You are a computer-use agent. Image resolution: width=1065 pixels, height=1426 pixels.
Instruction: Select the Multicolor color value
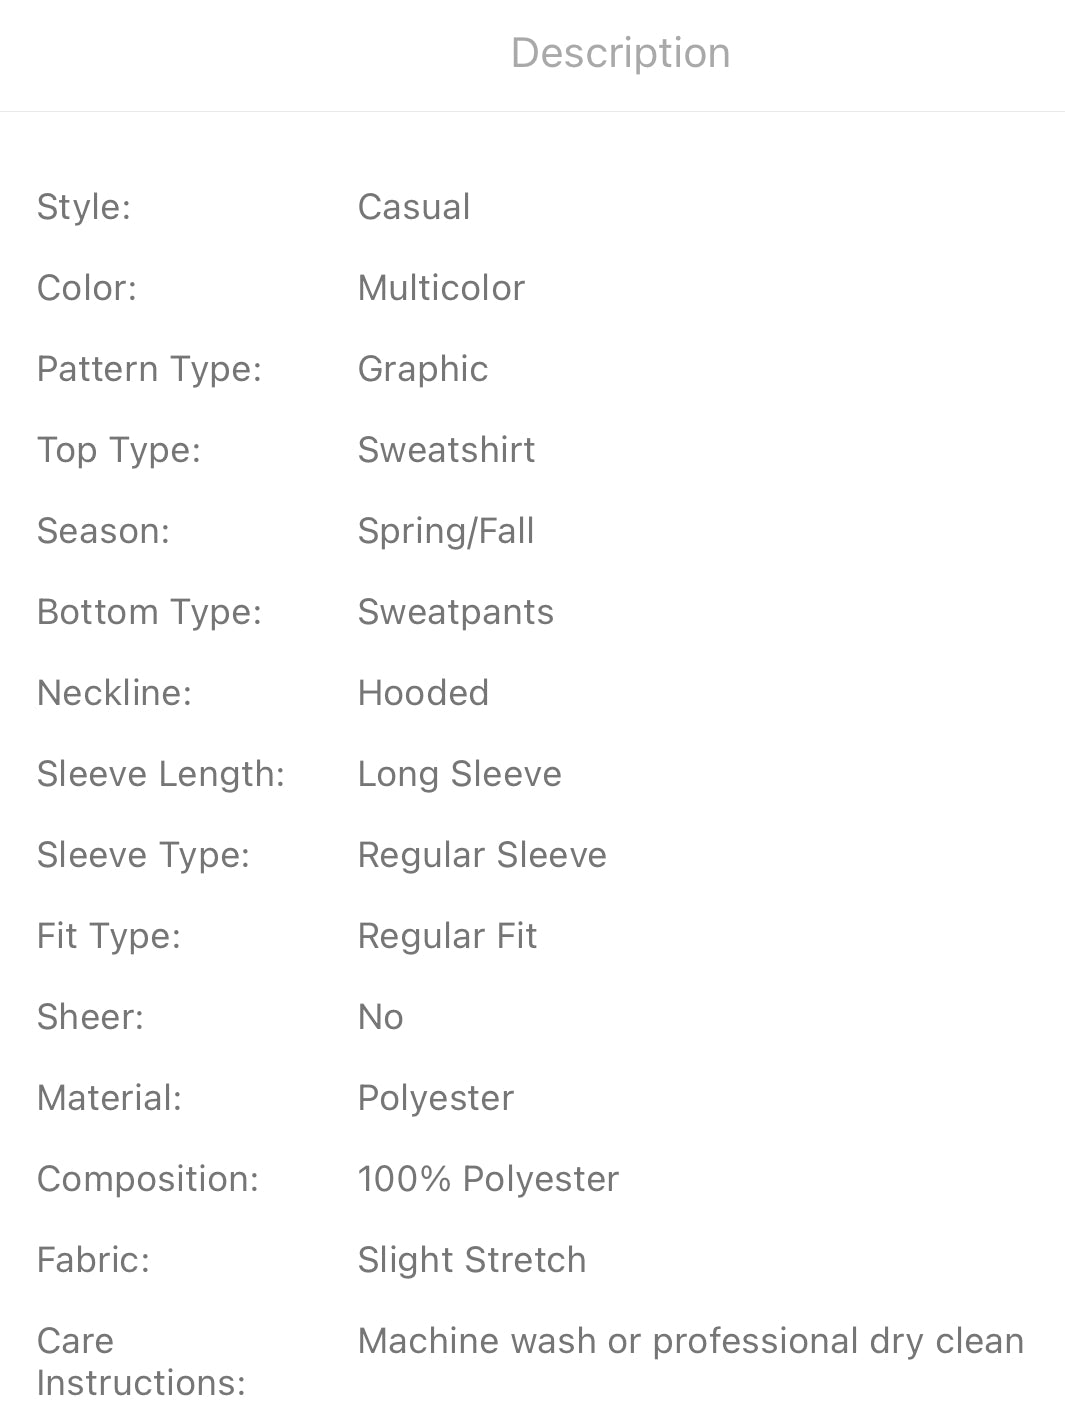coord(441,288)
